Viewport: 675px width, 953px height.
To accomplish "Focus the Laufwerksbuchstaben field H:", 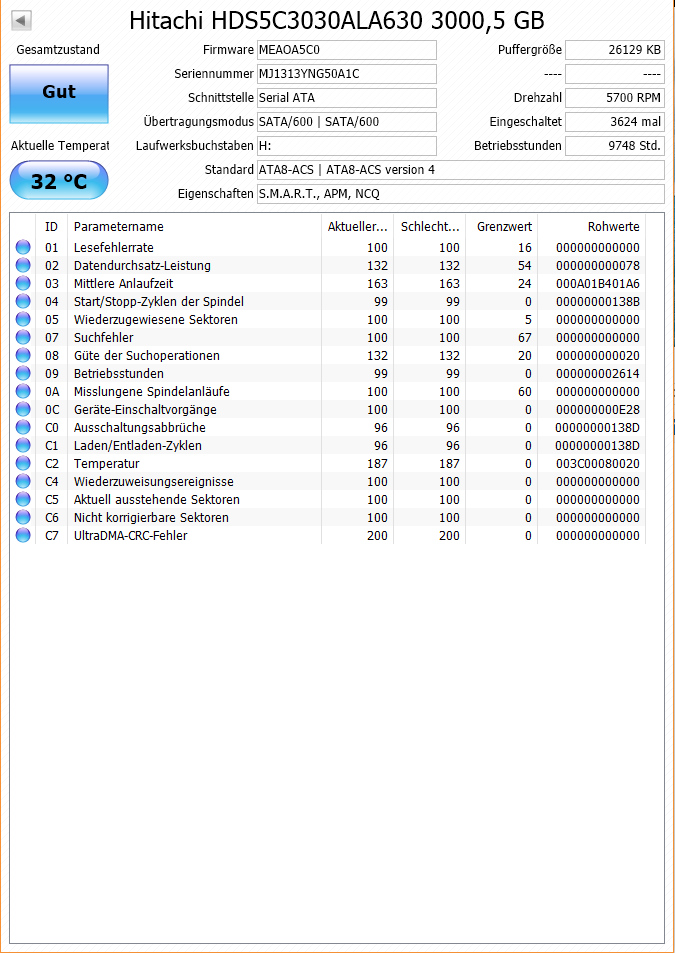I will (x=347, y=146).
